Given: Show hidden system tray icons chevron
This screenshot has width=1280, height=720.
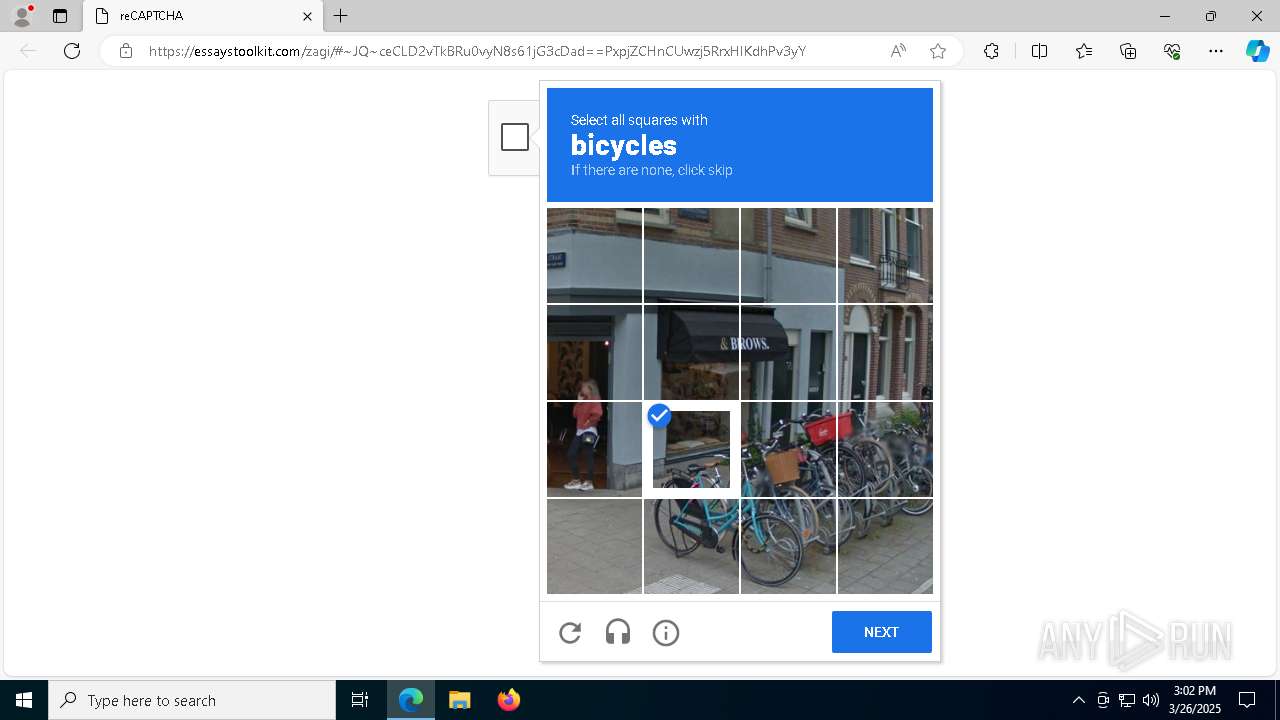Looking at the screenshot, I should coord(1078,700).
